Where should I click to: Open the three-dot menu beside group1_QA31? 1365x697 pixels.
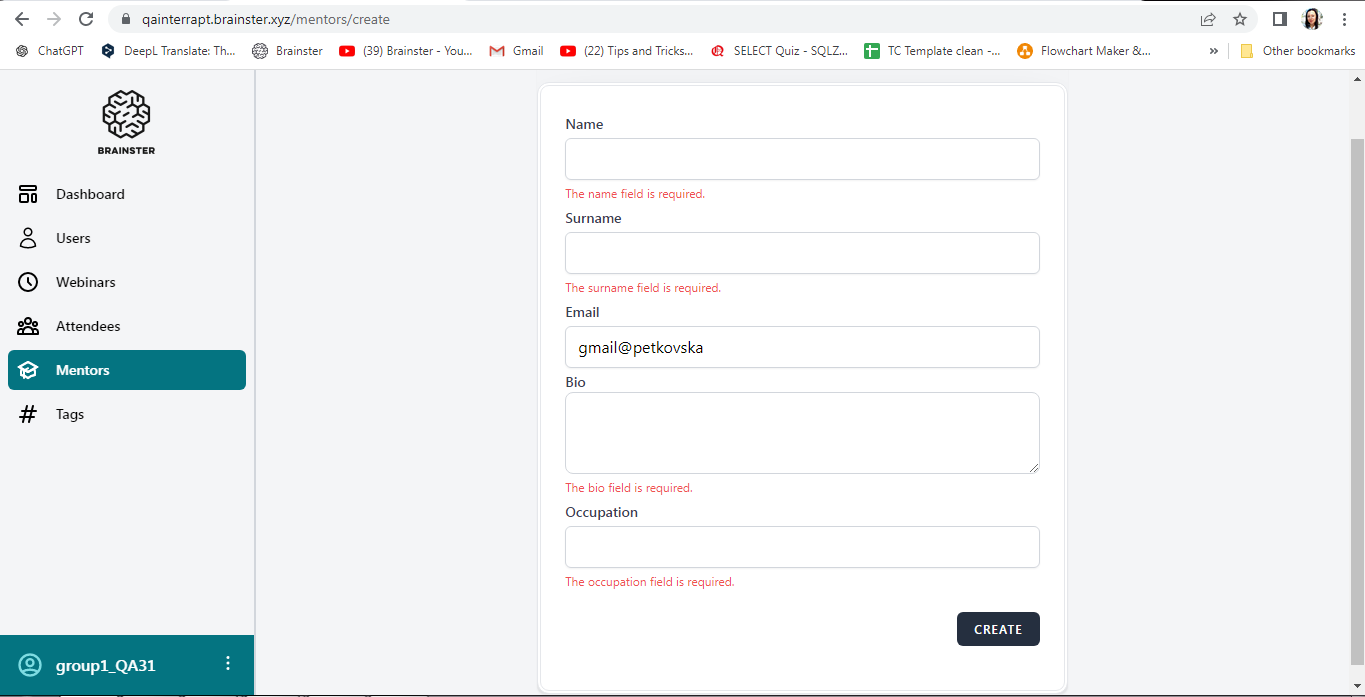click(x=228, y=664)
